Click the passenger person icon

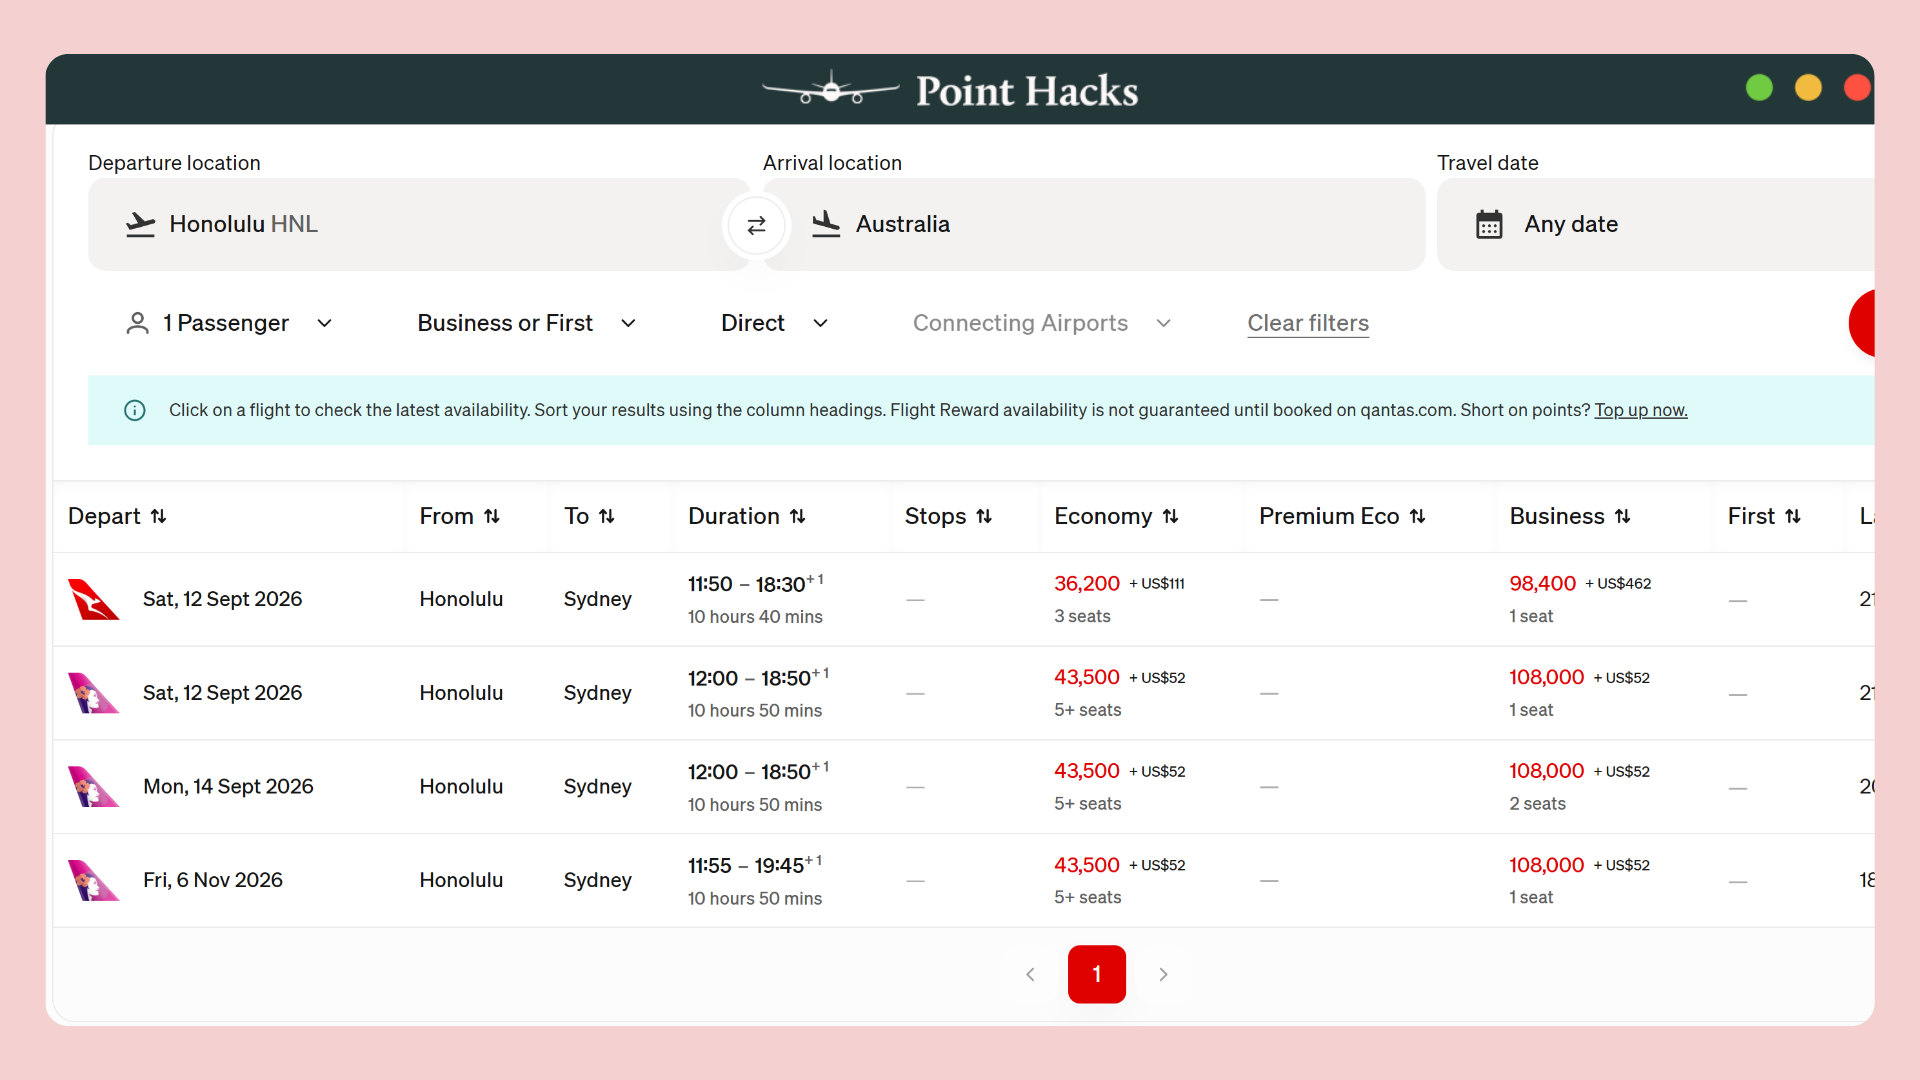[138, 323]
